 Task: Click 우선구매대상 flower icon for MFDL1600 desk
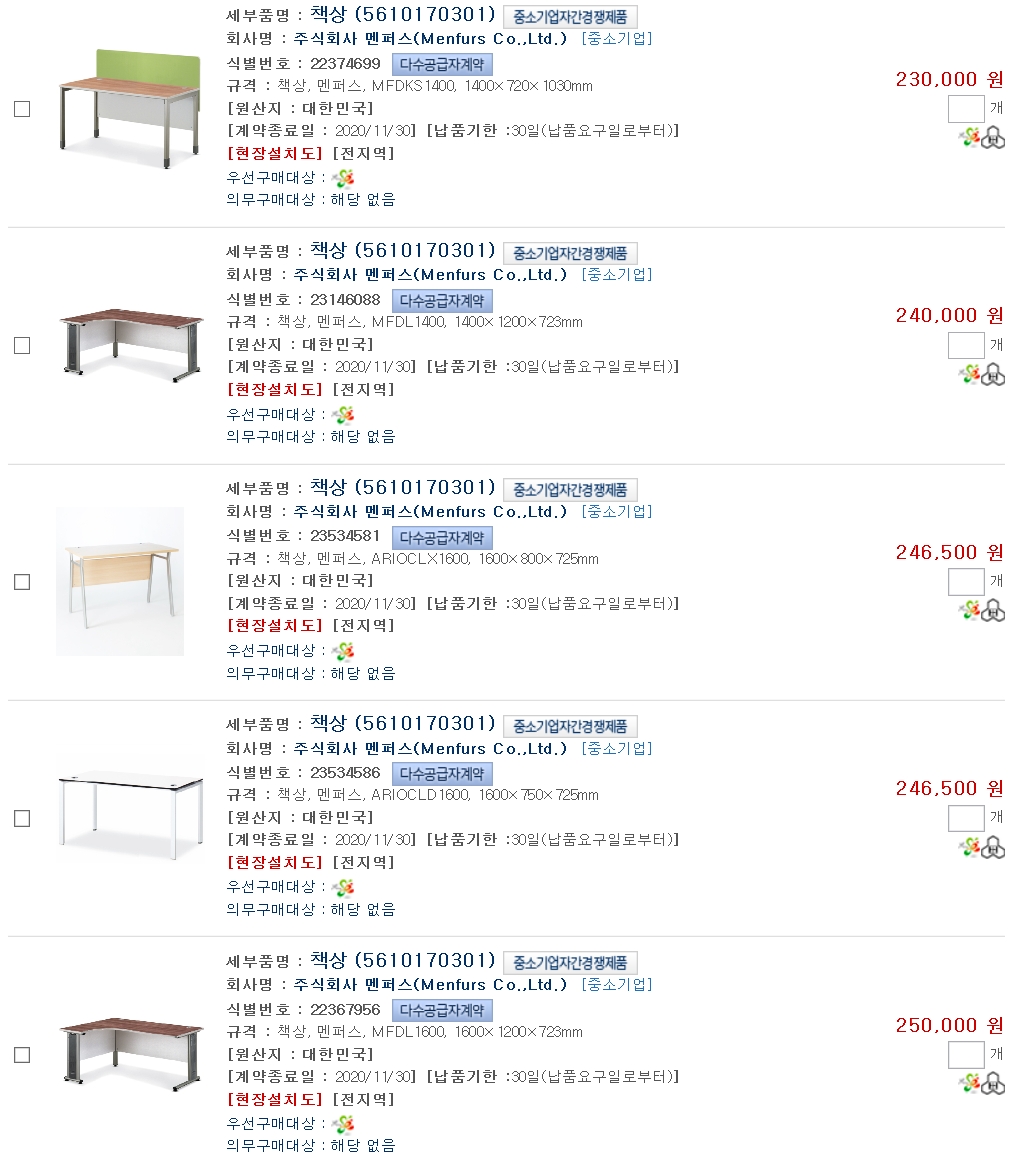click(x=344, y=1124)
